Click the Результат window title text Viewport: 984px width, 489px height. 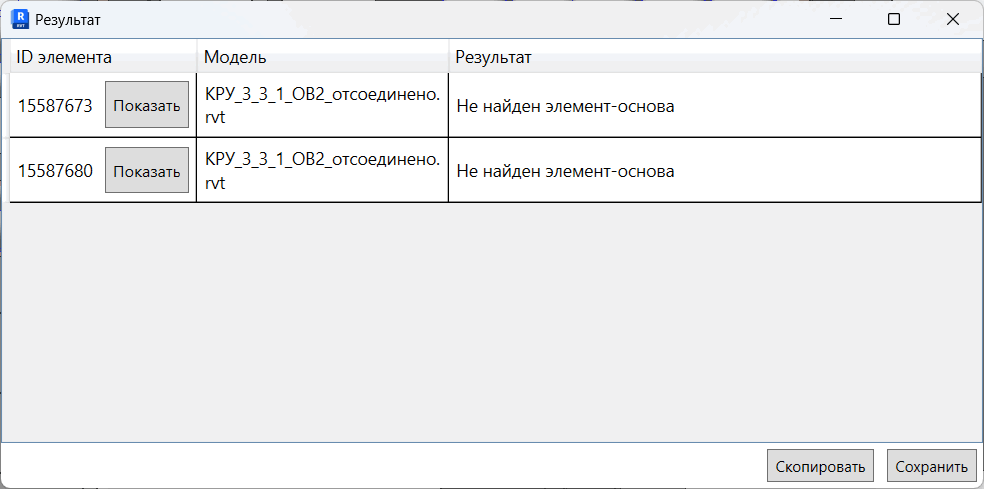[68, 19]
